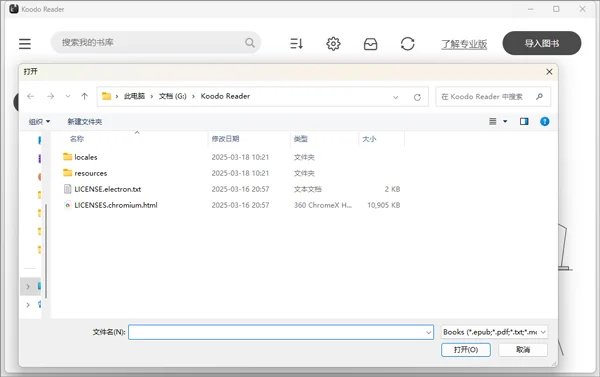Image resolution: width=600 pixels, height=377 pixels.
Task: Click the folder icon in address bar
Action: click(106, 96)
